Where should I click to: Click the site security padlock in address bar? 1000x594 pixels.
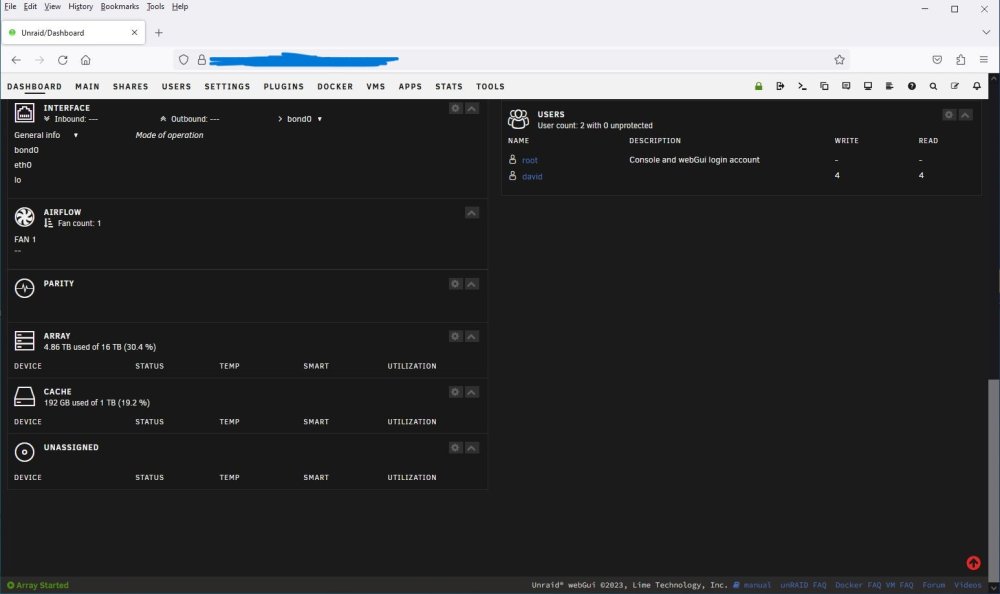(202, 60)
